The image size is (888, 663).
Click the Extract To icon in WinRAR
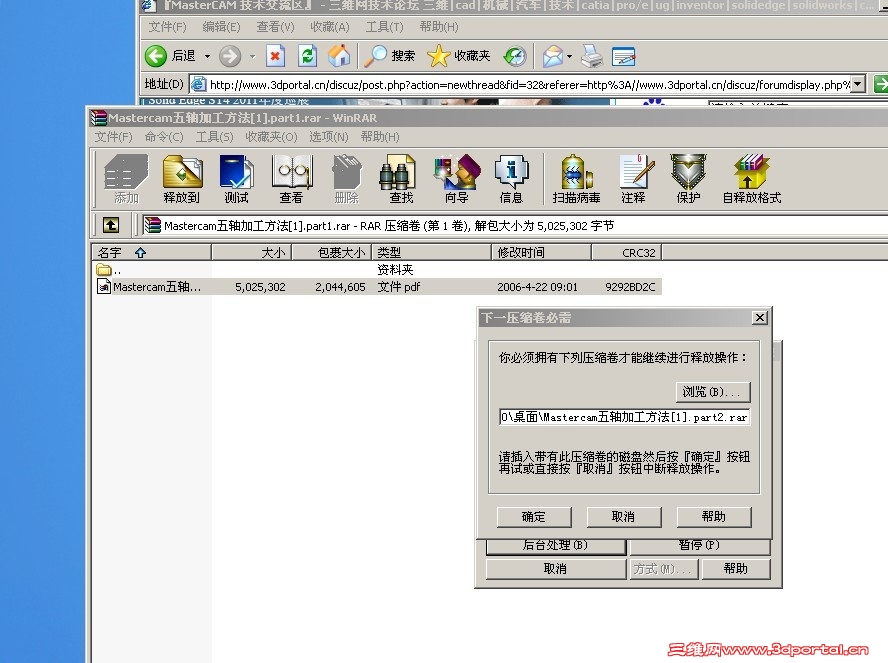(182, 179)
